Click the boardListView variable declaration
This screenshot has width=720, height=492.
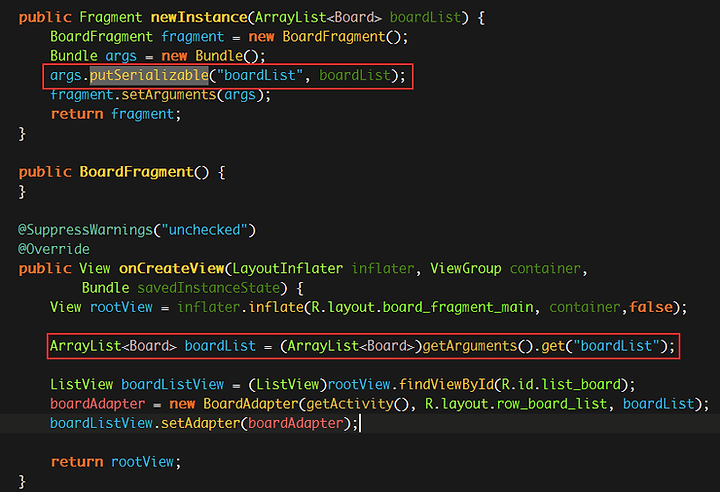click(x=173, y=385)
